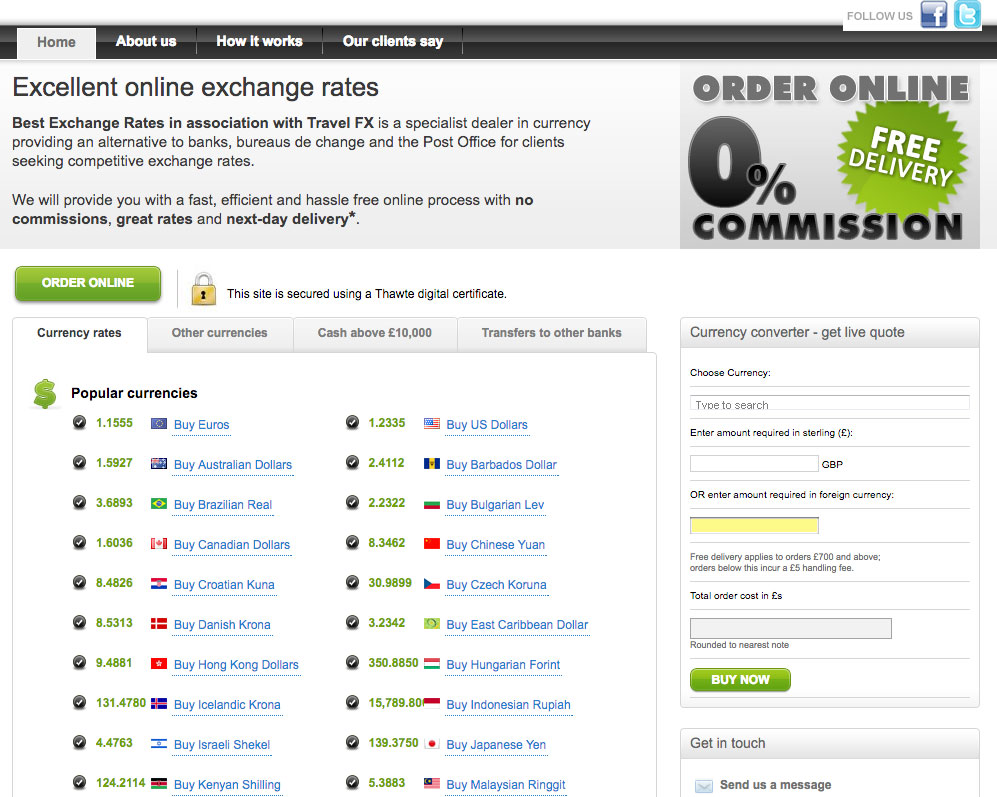Switch to the Other currencies tab
Viewport: 997px width, 797px height.
(x=219, y=333)
